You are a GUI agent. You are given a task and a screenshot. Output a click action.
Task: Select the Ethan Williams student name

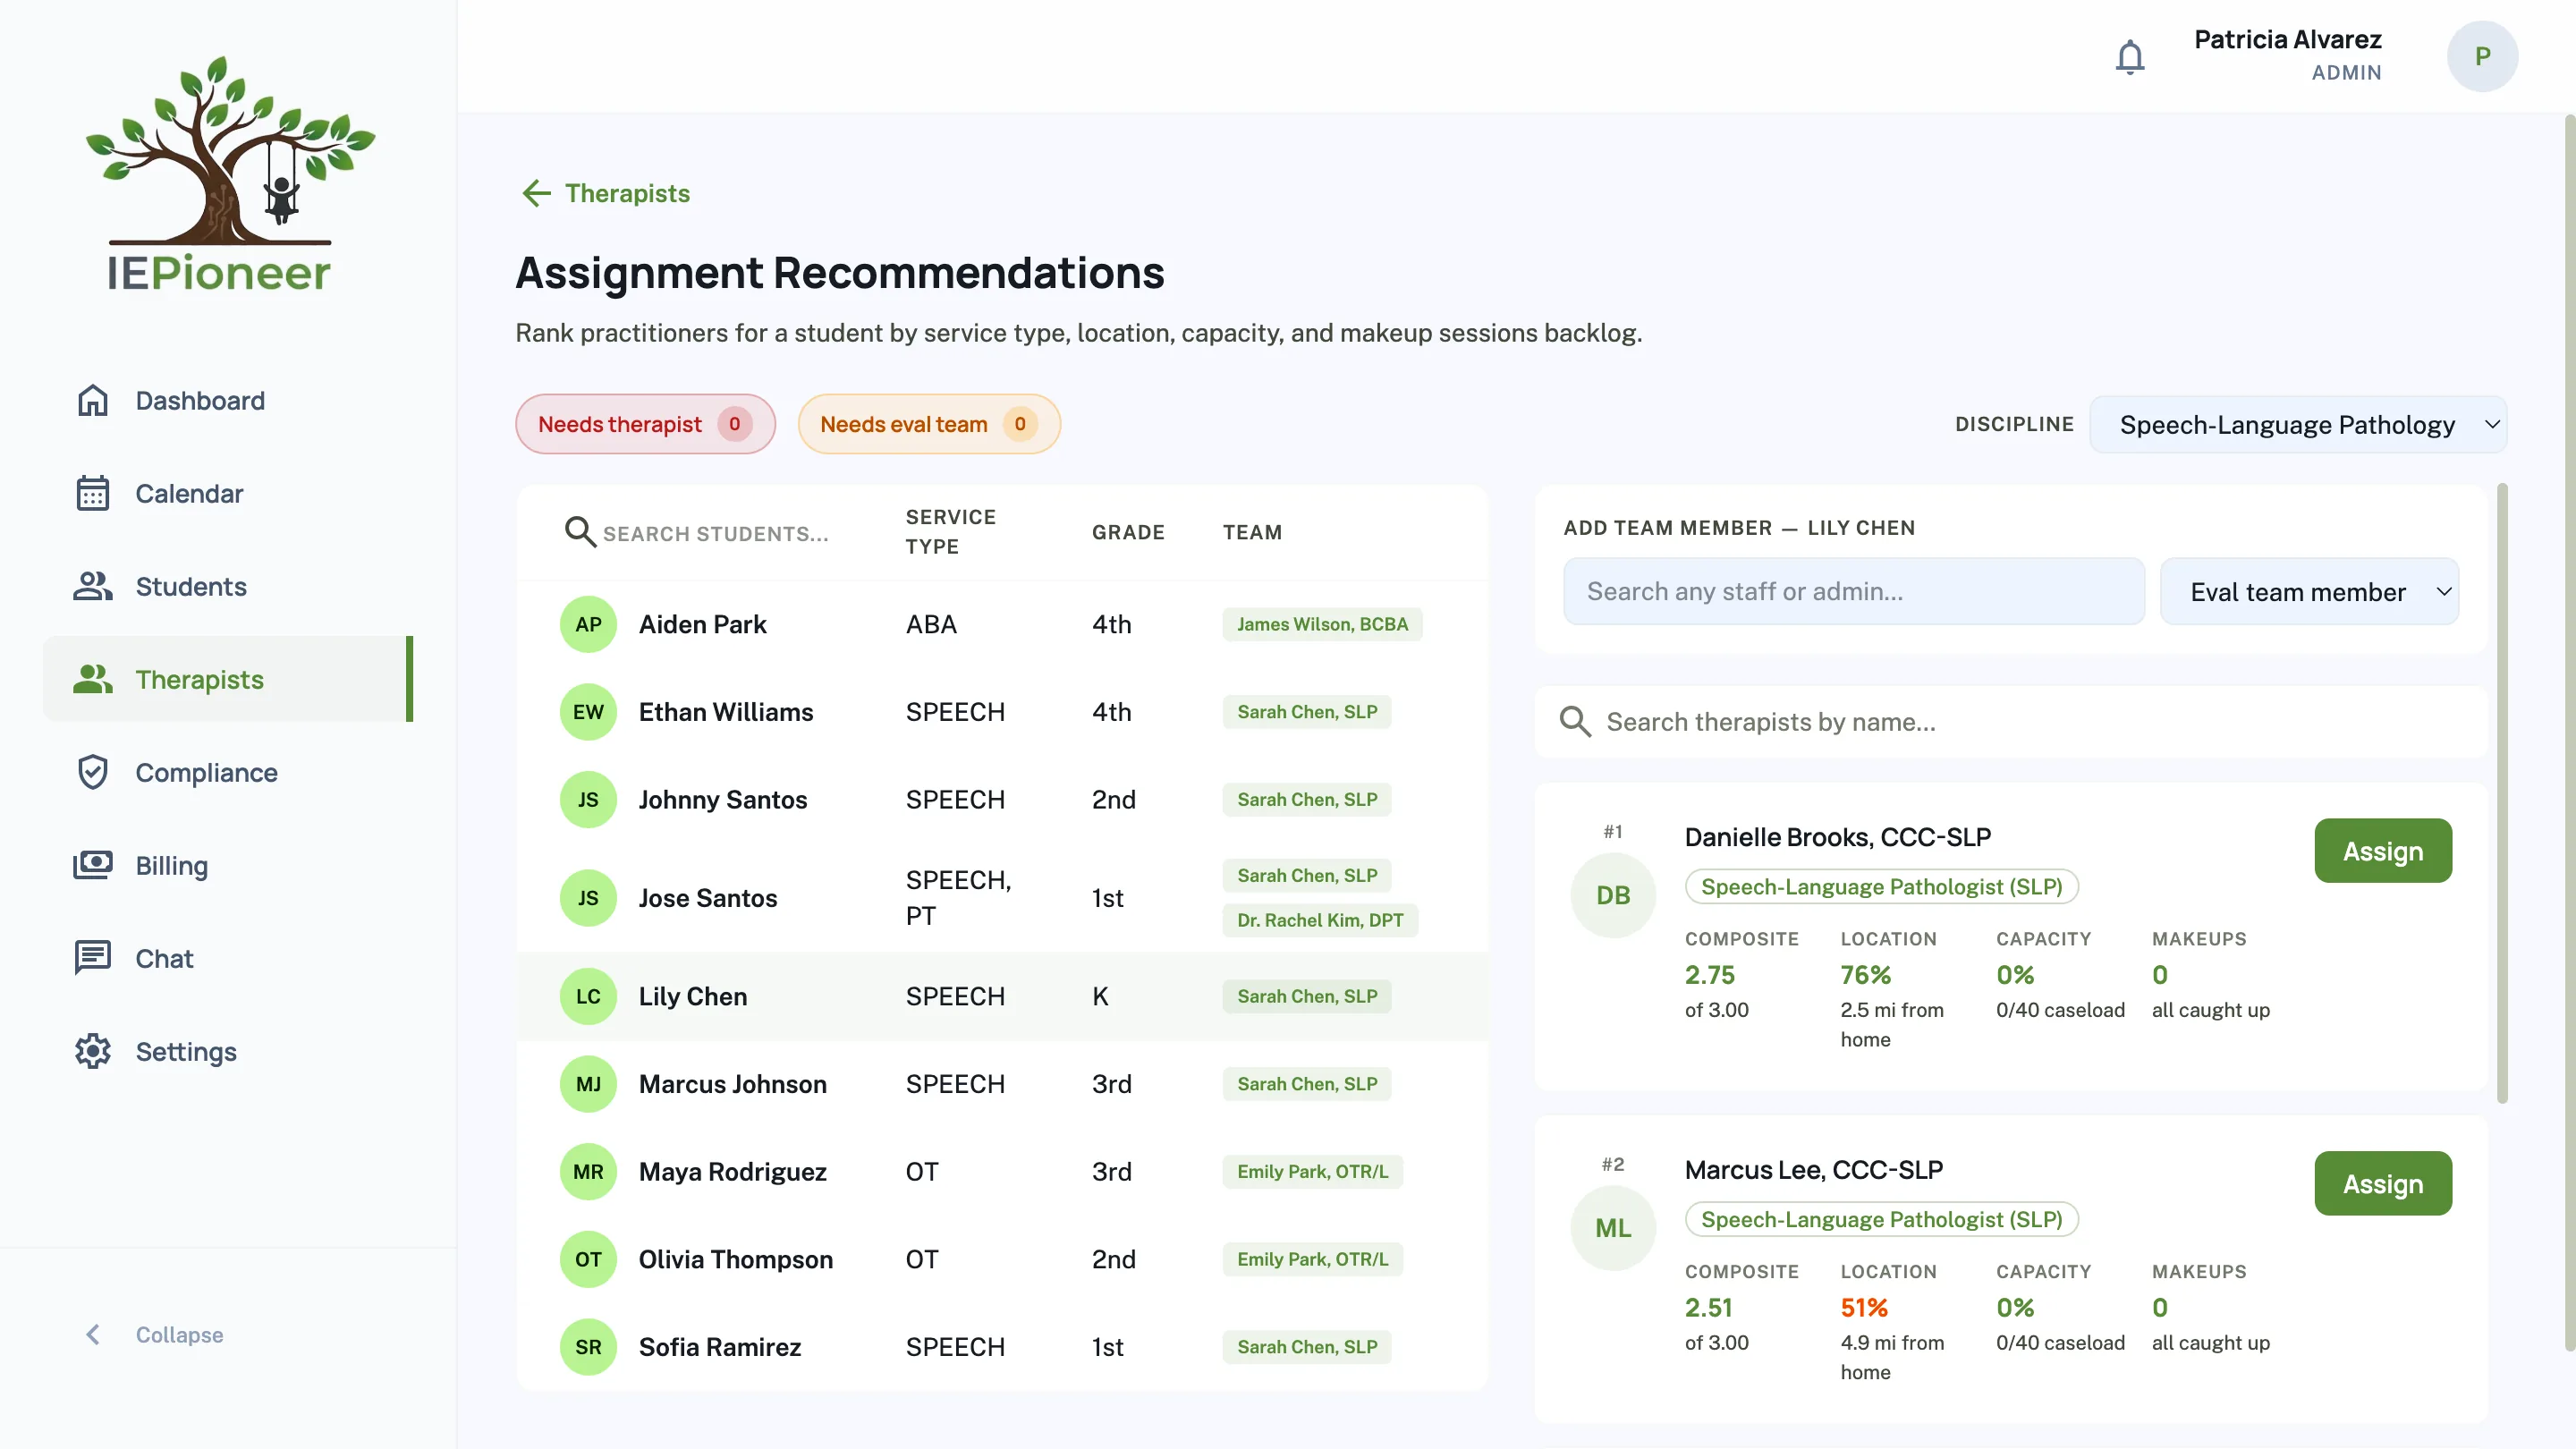[x=726, y=712]
